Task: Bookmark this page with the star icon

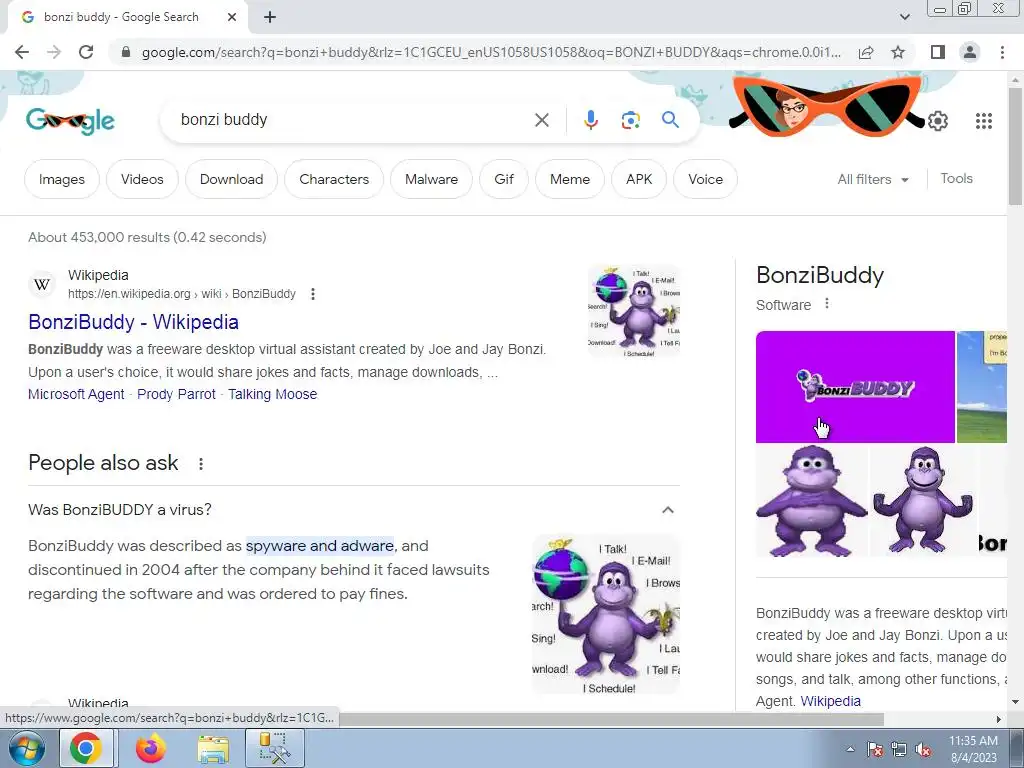Action: coord(898,52)
